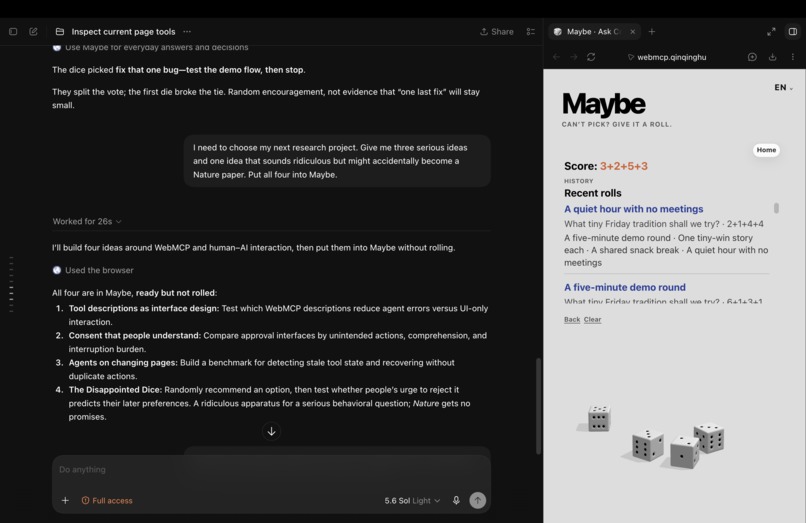This screenshot has height=523, width=806.
Task: Click the die showing a single pip
Action: tap(684, 452)
